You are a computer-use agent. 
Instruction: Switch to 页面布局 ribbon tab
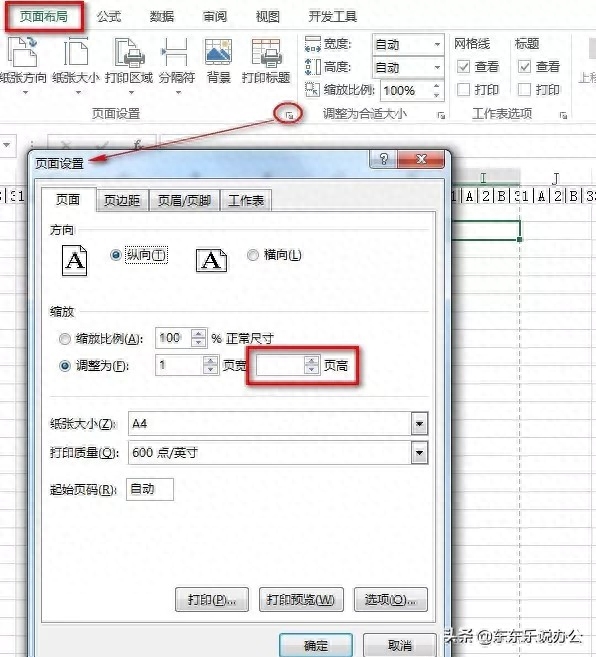coord(44,16)
